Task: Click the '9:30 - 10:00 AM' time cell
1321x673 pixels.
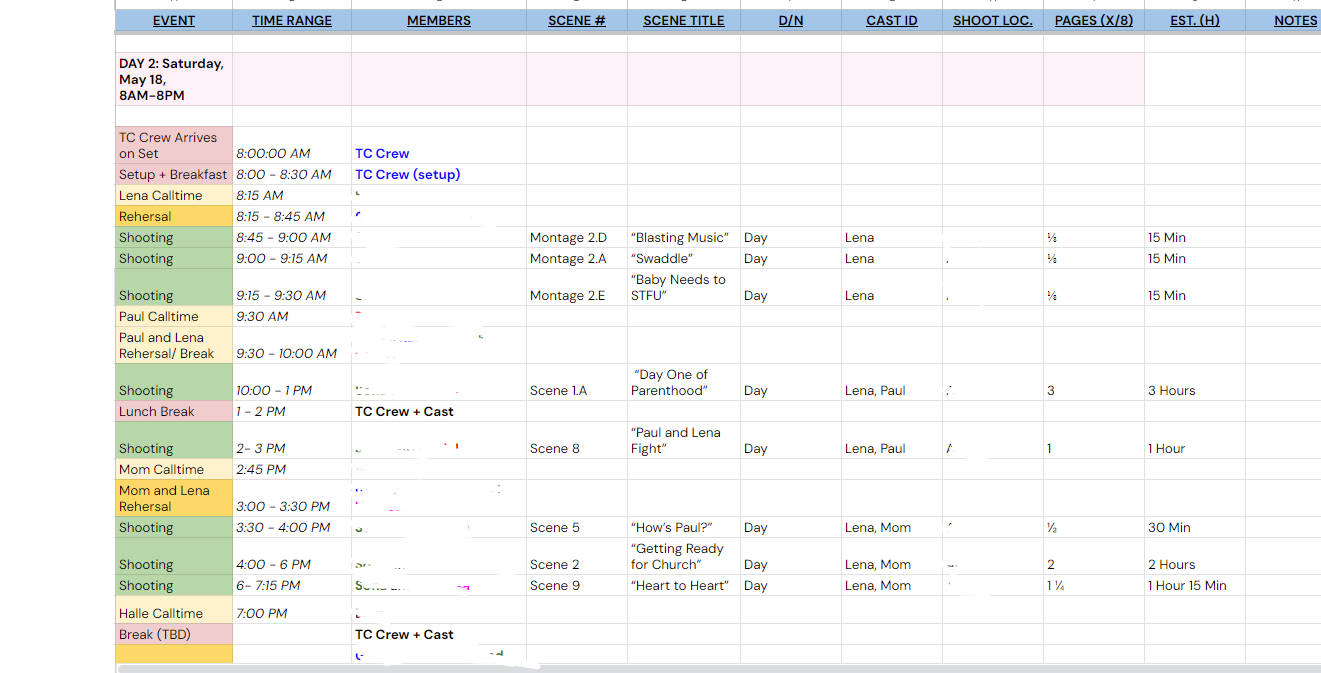Action: pyautogui.click(x=292, y=345)
